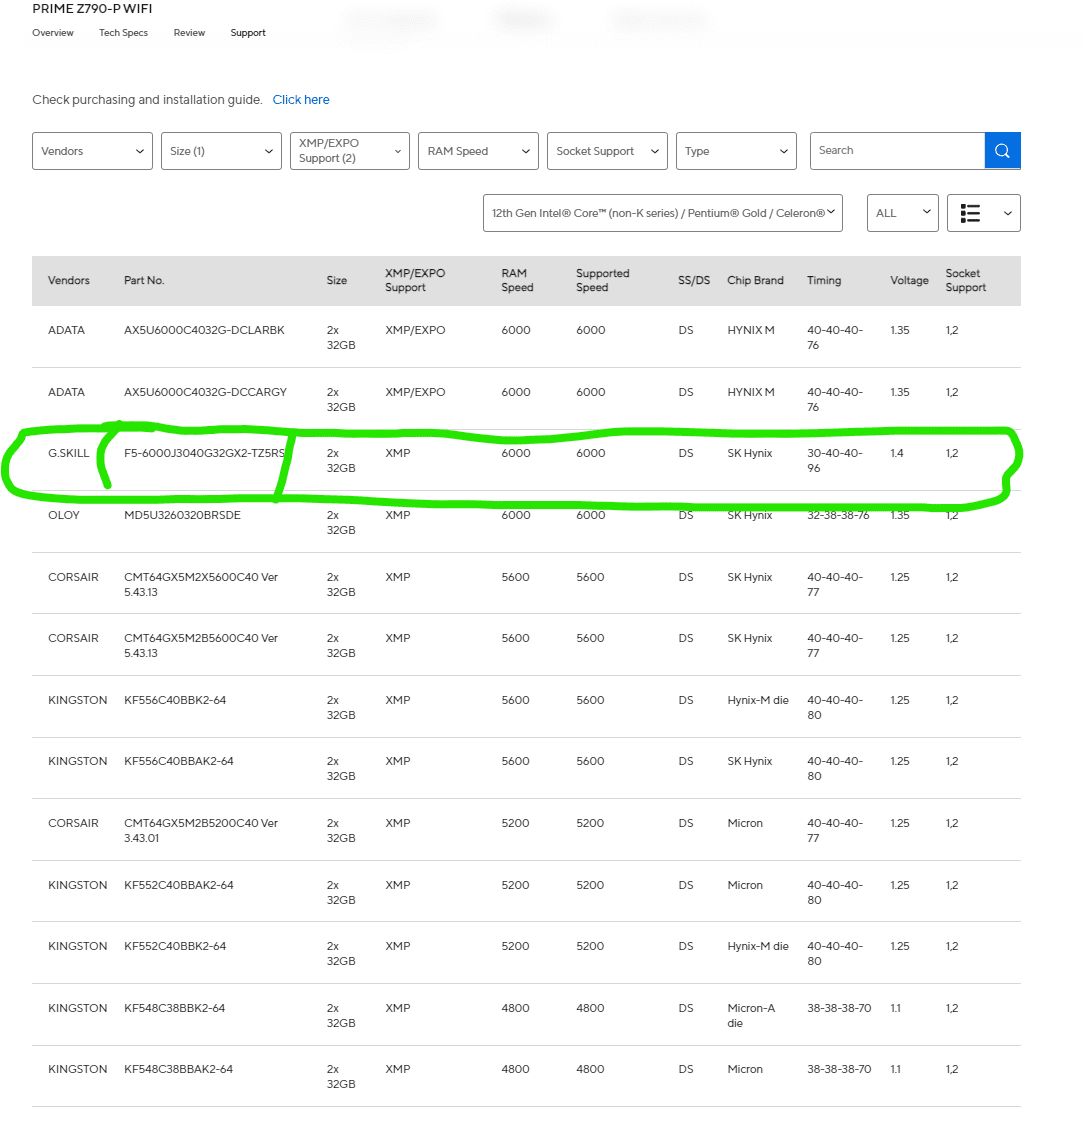This screenshot has height=1142, width=1085.
Task: Expand the Type filter dropdown
Action: pyautogui.click(x=736, y=151)
